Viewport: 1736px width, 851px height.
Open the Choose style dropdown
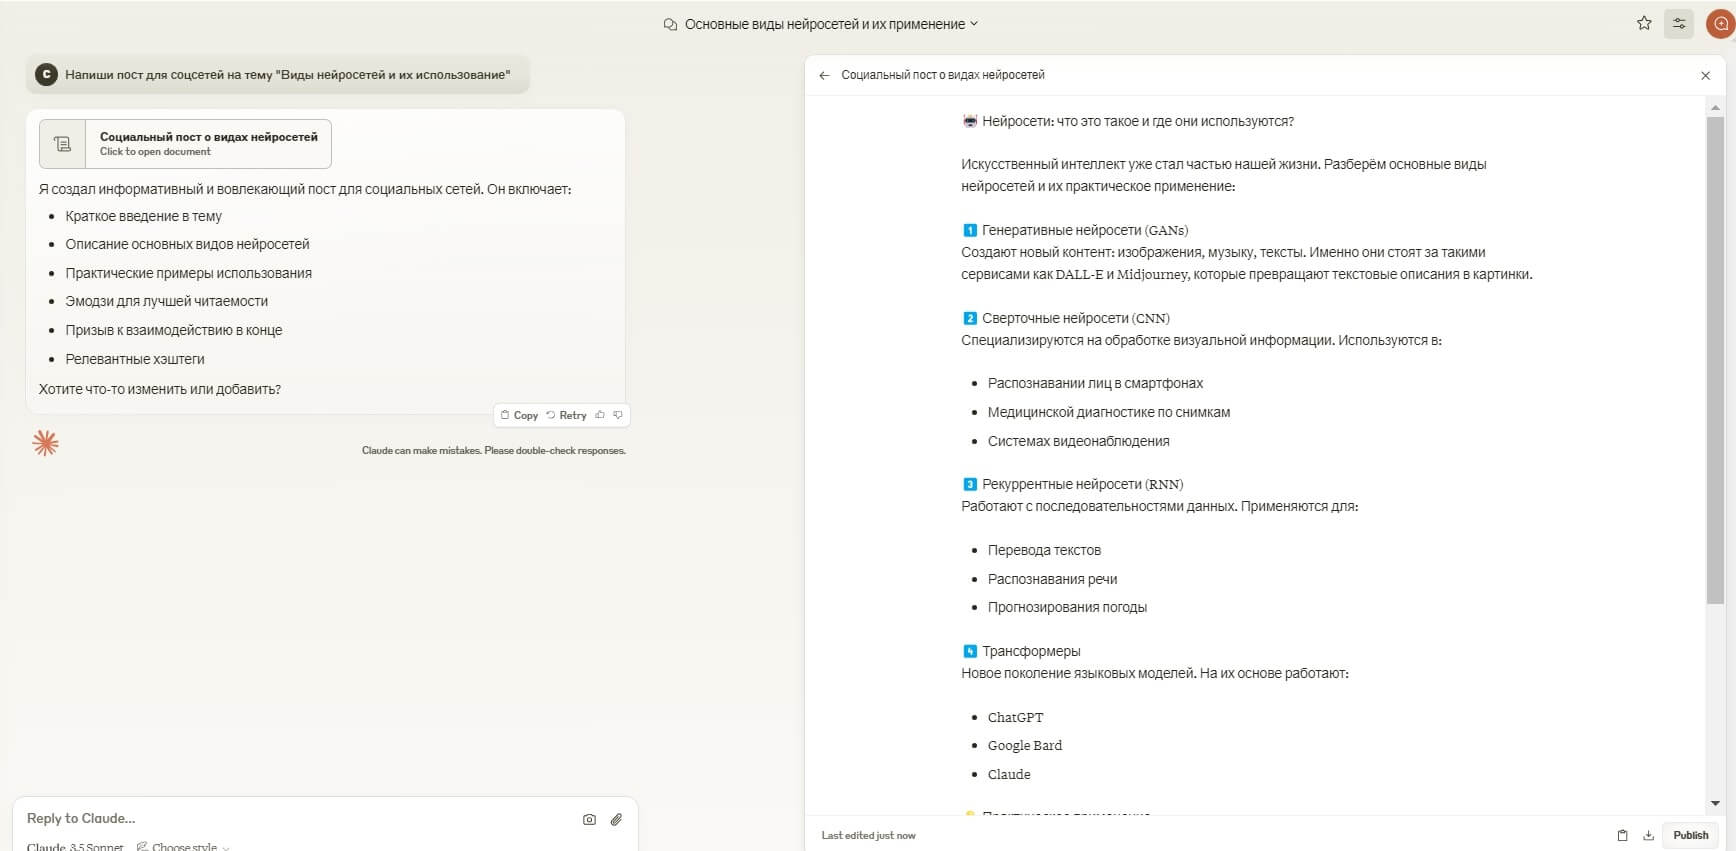(x=183, y=846)
